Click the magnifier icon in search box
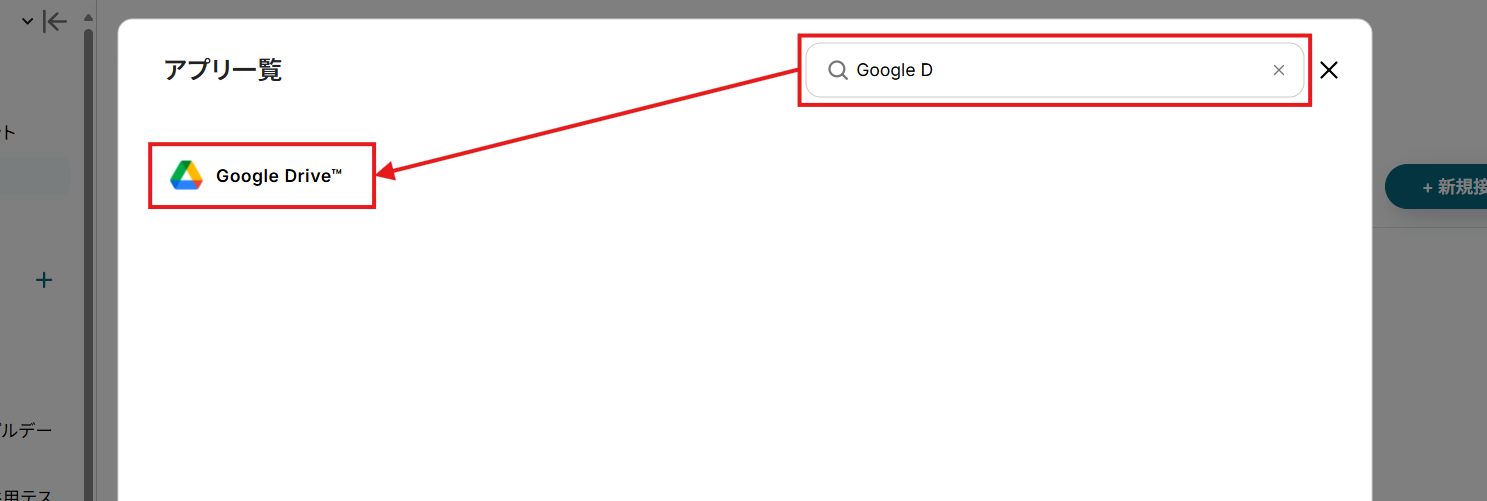 pos(837,70)
